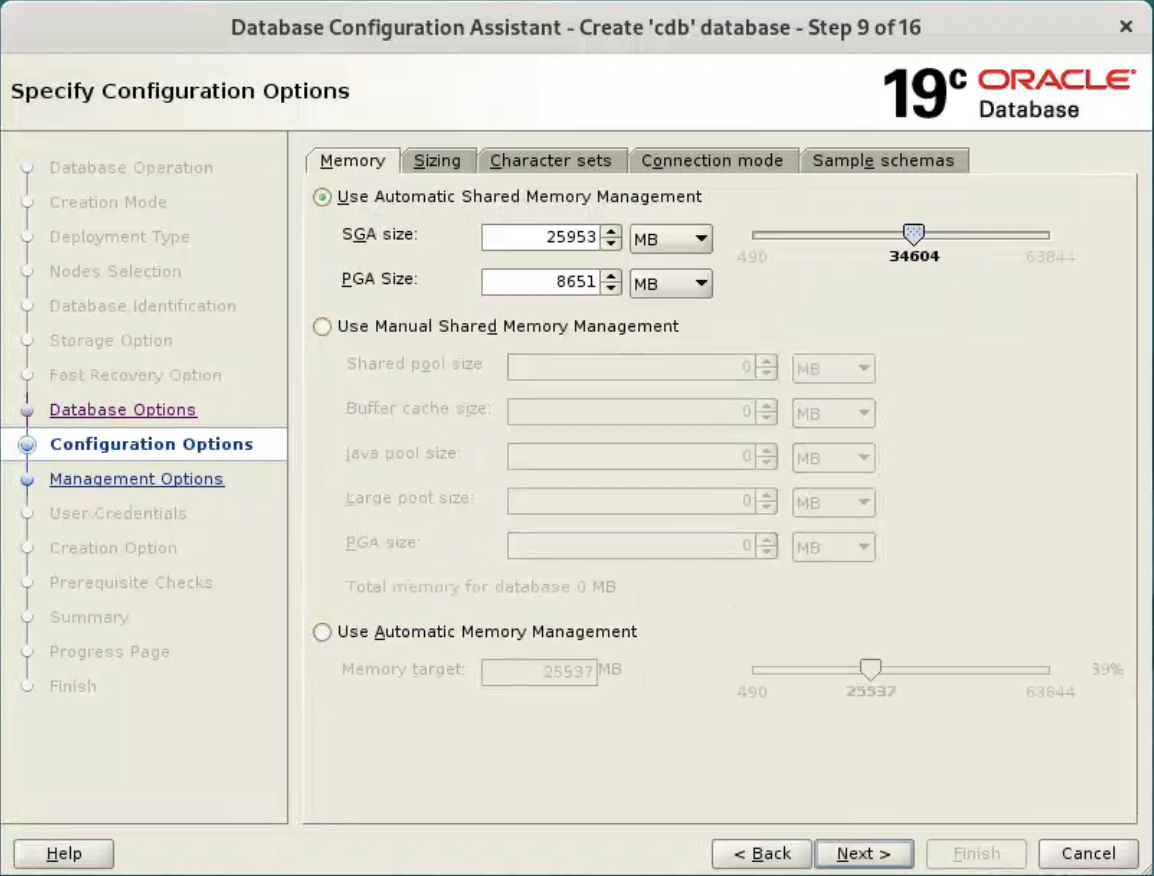Switch to the Memory tab
Viewport: 1154px width, 876px height.
353,160
